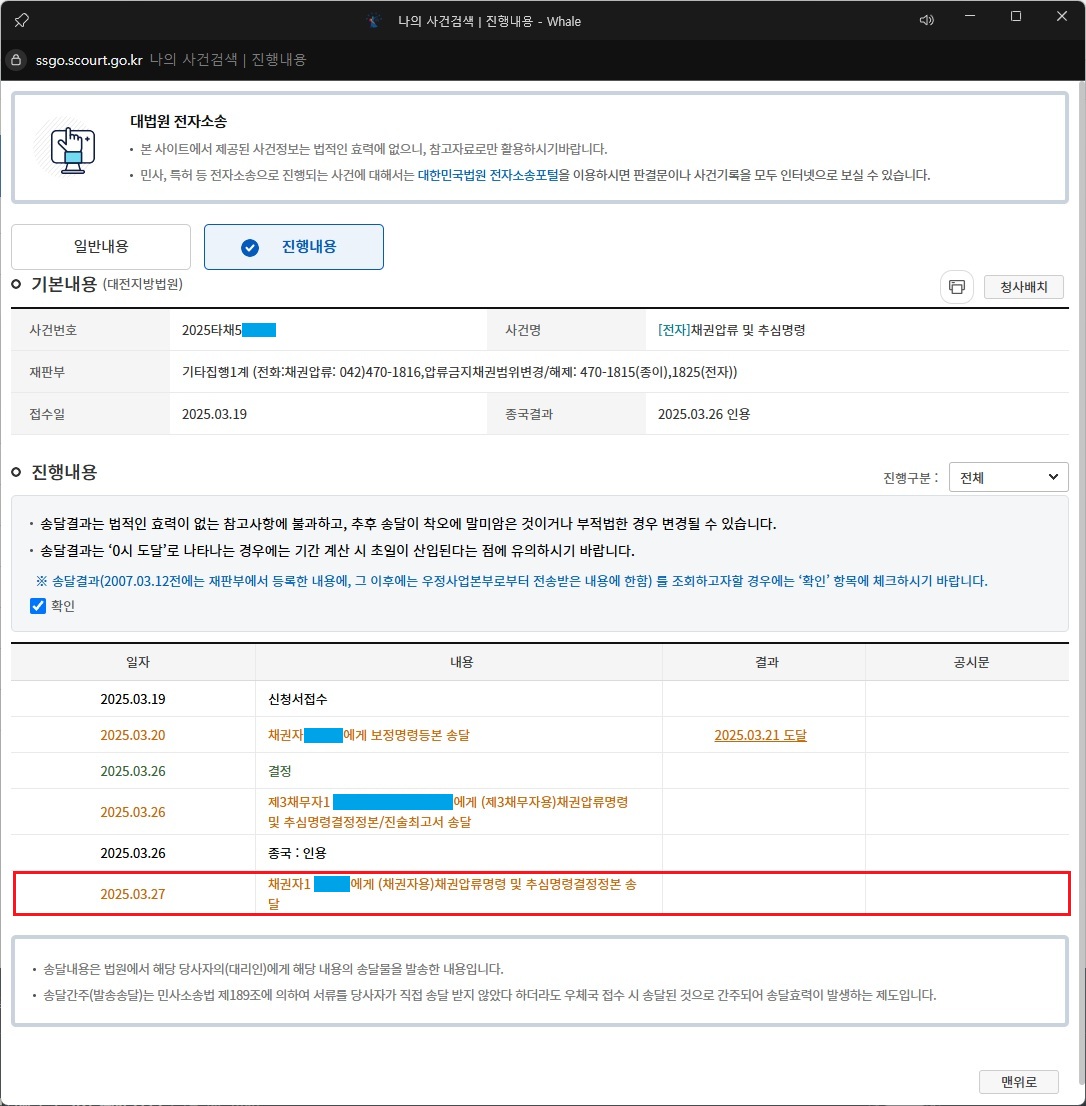Toggle the 확인 checkbox

tap(37, 605)
